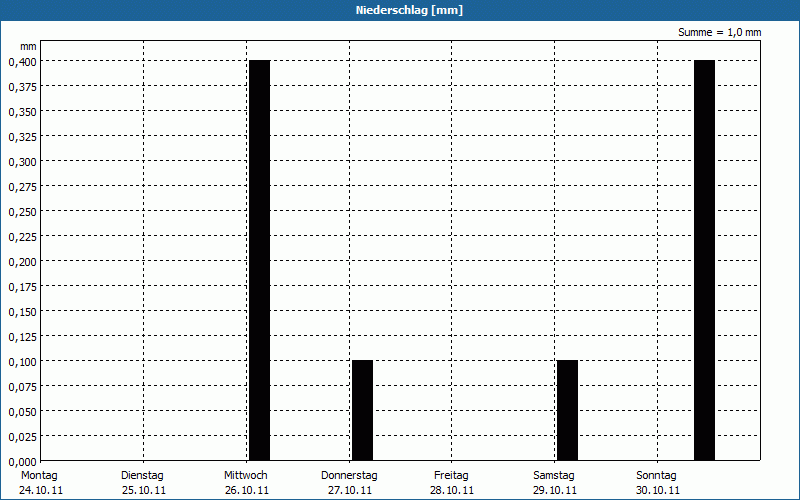This screenshot has height=500, width=800.
Task: Click the date 29.10.11
Action: [x=555, y=490]
